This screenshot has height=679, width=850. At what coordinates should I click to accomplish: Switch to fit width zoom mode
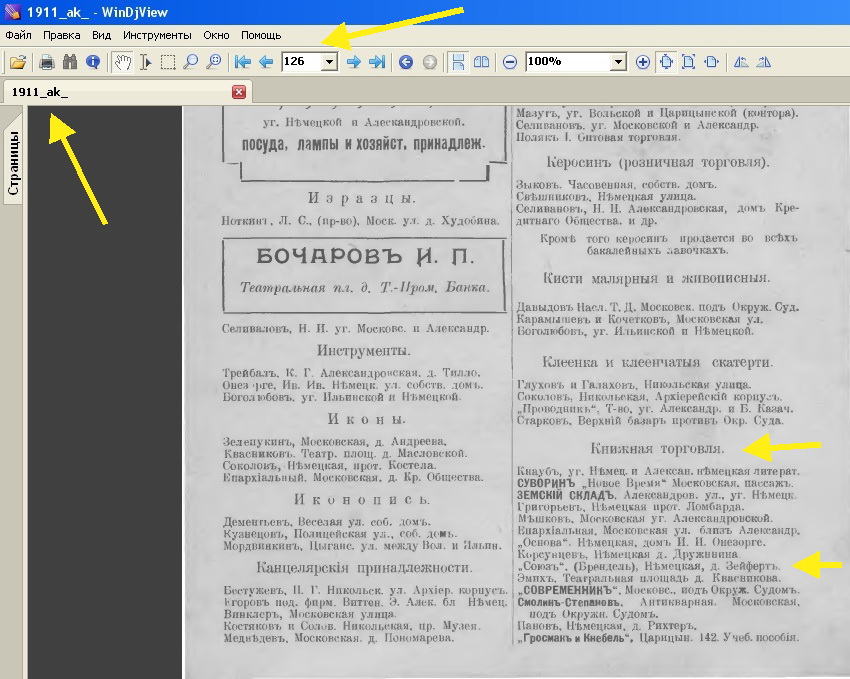point(711,62)
